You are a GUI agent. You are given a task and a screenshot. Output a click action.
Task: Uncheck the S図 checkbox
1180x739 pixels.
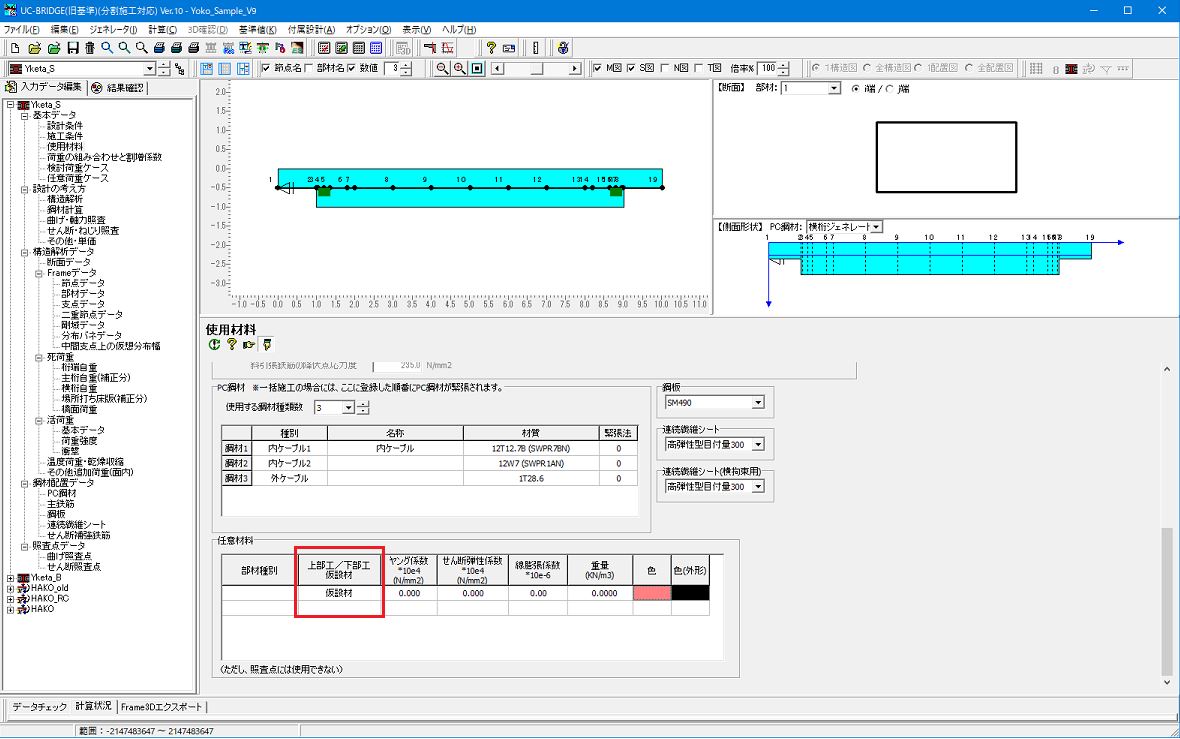631,69
